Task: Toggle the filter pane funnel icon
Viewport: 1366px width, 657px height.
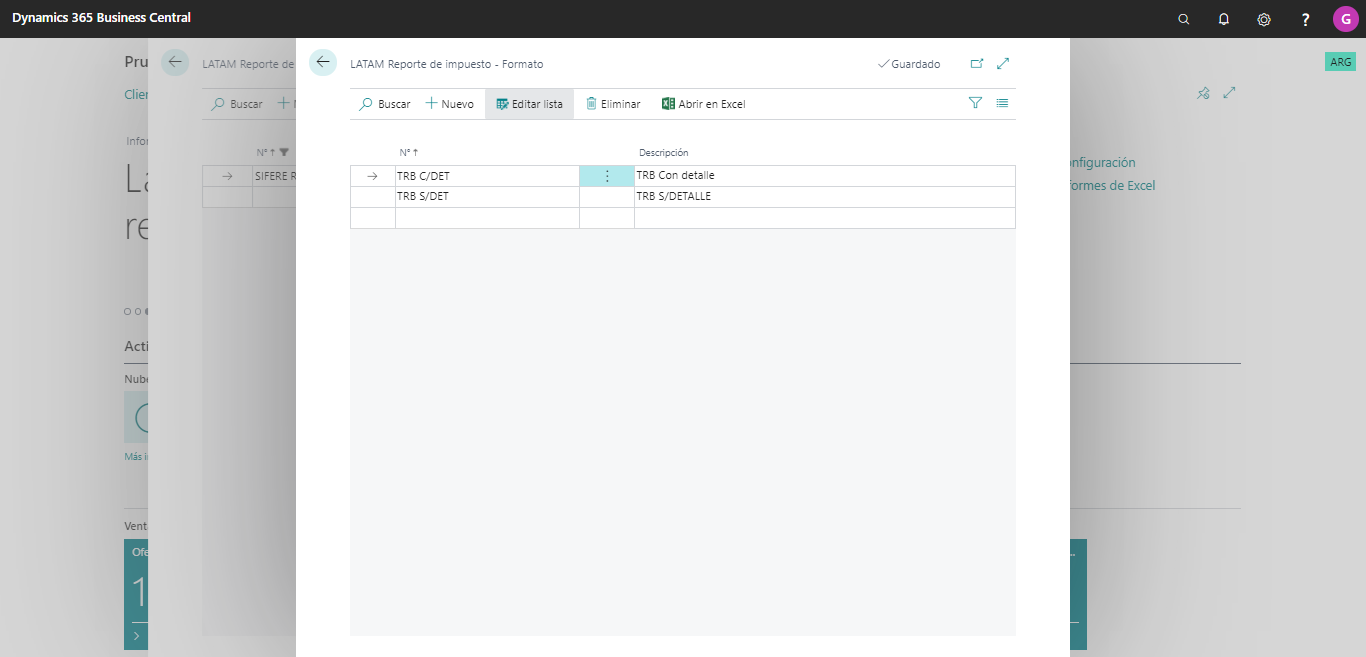Action: coord(975,103)
